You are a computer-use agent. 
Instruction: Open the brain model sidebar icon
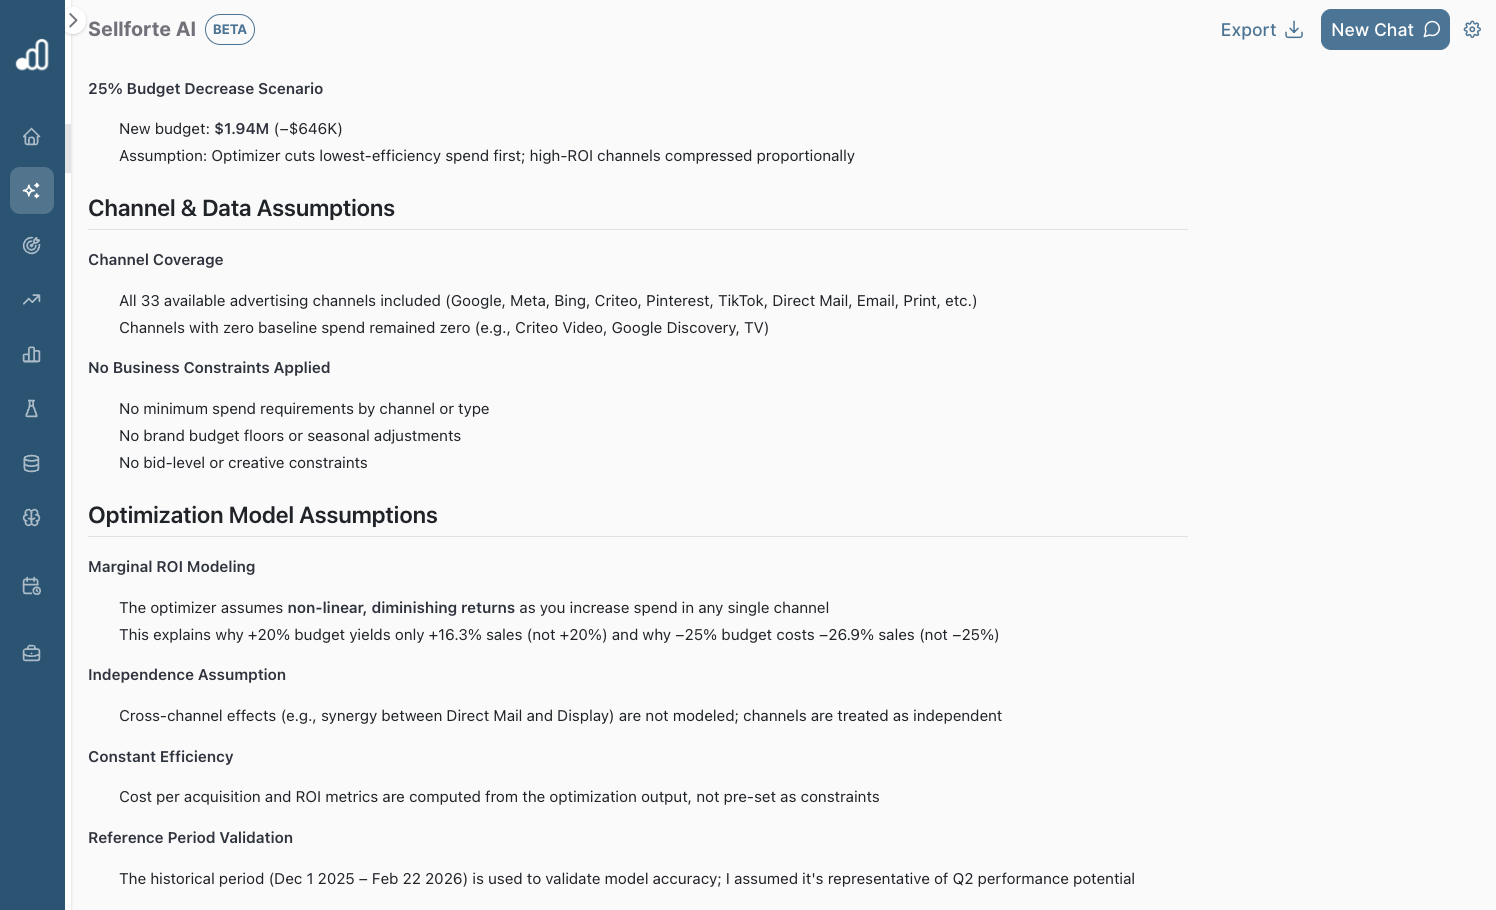click(32, 517)
